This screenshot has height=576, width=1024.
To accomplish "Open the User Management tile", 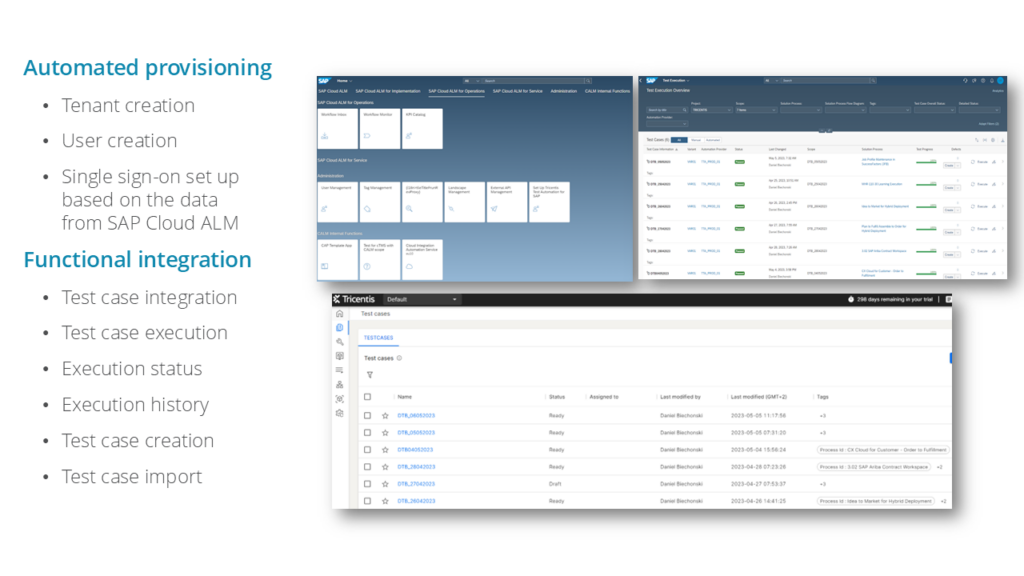I will (337, 201).
